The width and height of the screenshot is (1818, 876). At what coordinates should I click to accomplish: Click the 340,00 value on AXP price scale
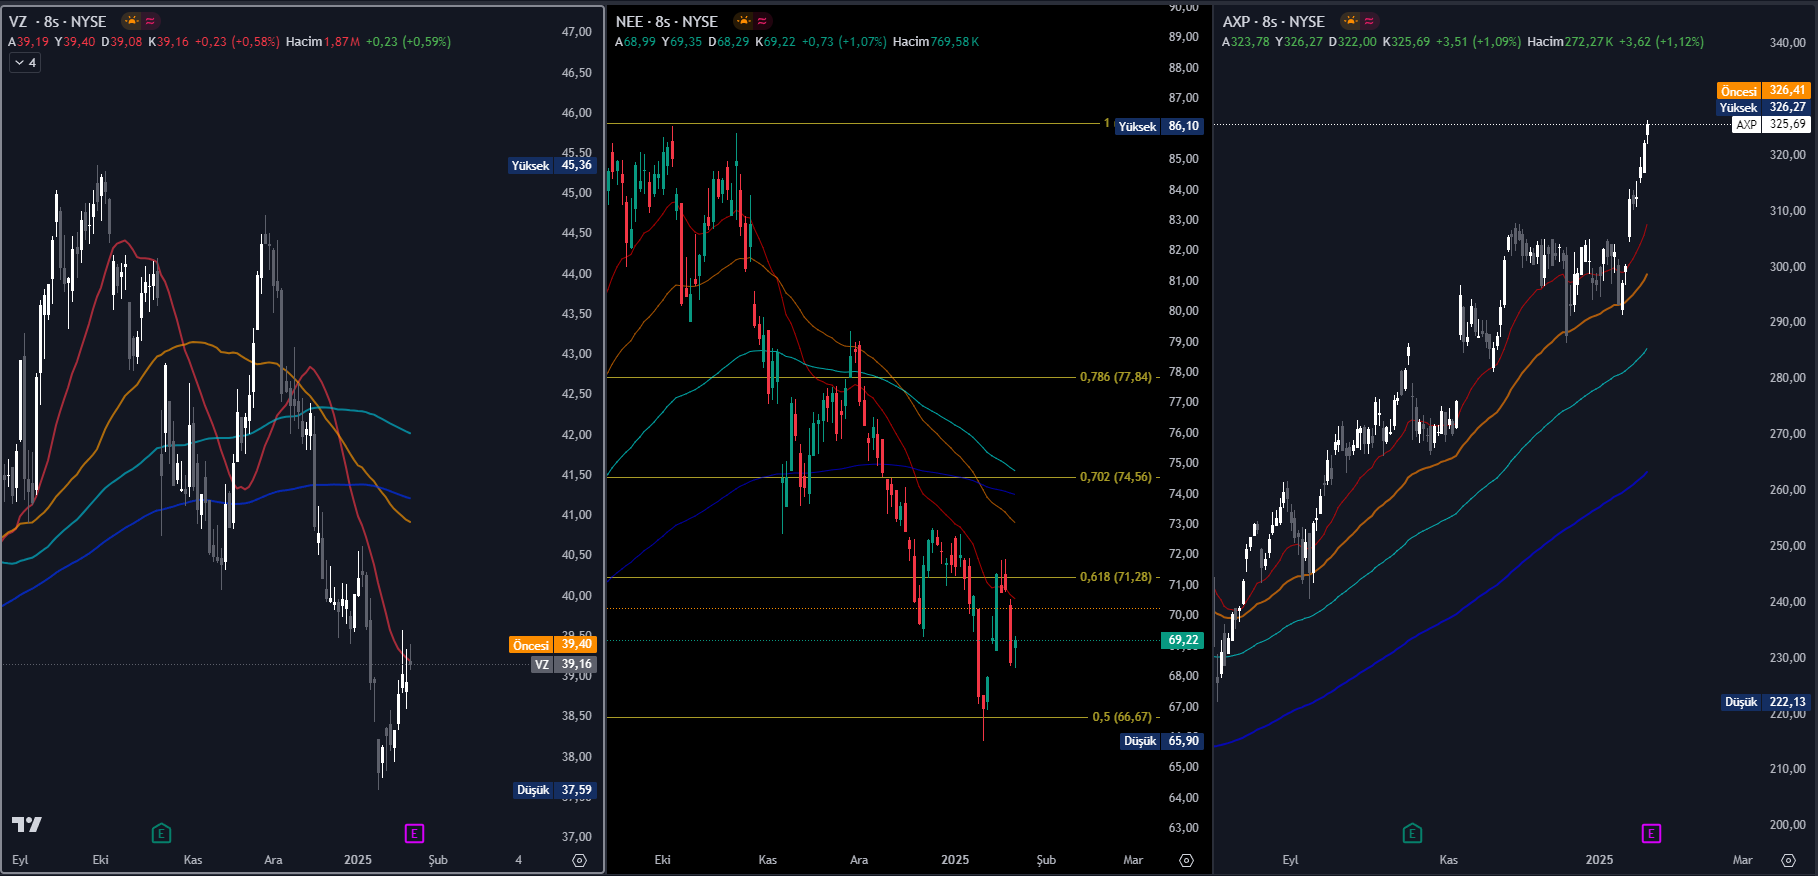(x=1787, y=43)
